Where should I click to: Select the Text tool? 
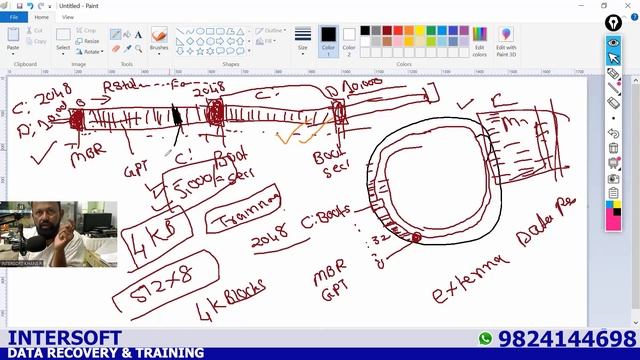[x=138, y=35]
